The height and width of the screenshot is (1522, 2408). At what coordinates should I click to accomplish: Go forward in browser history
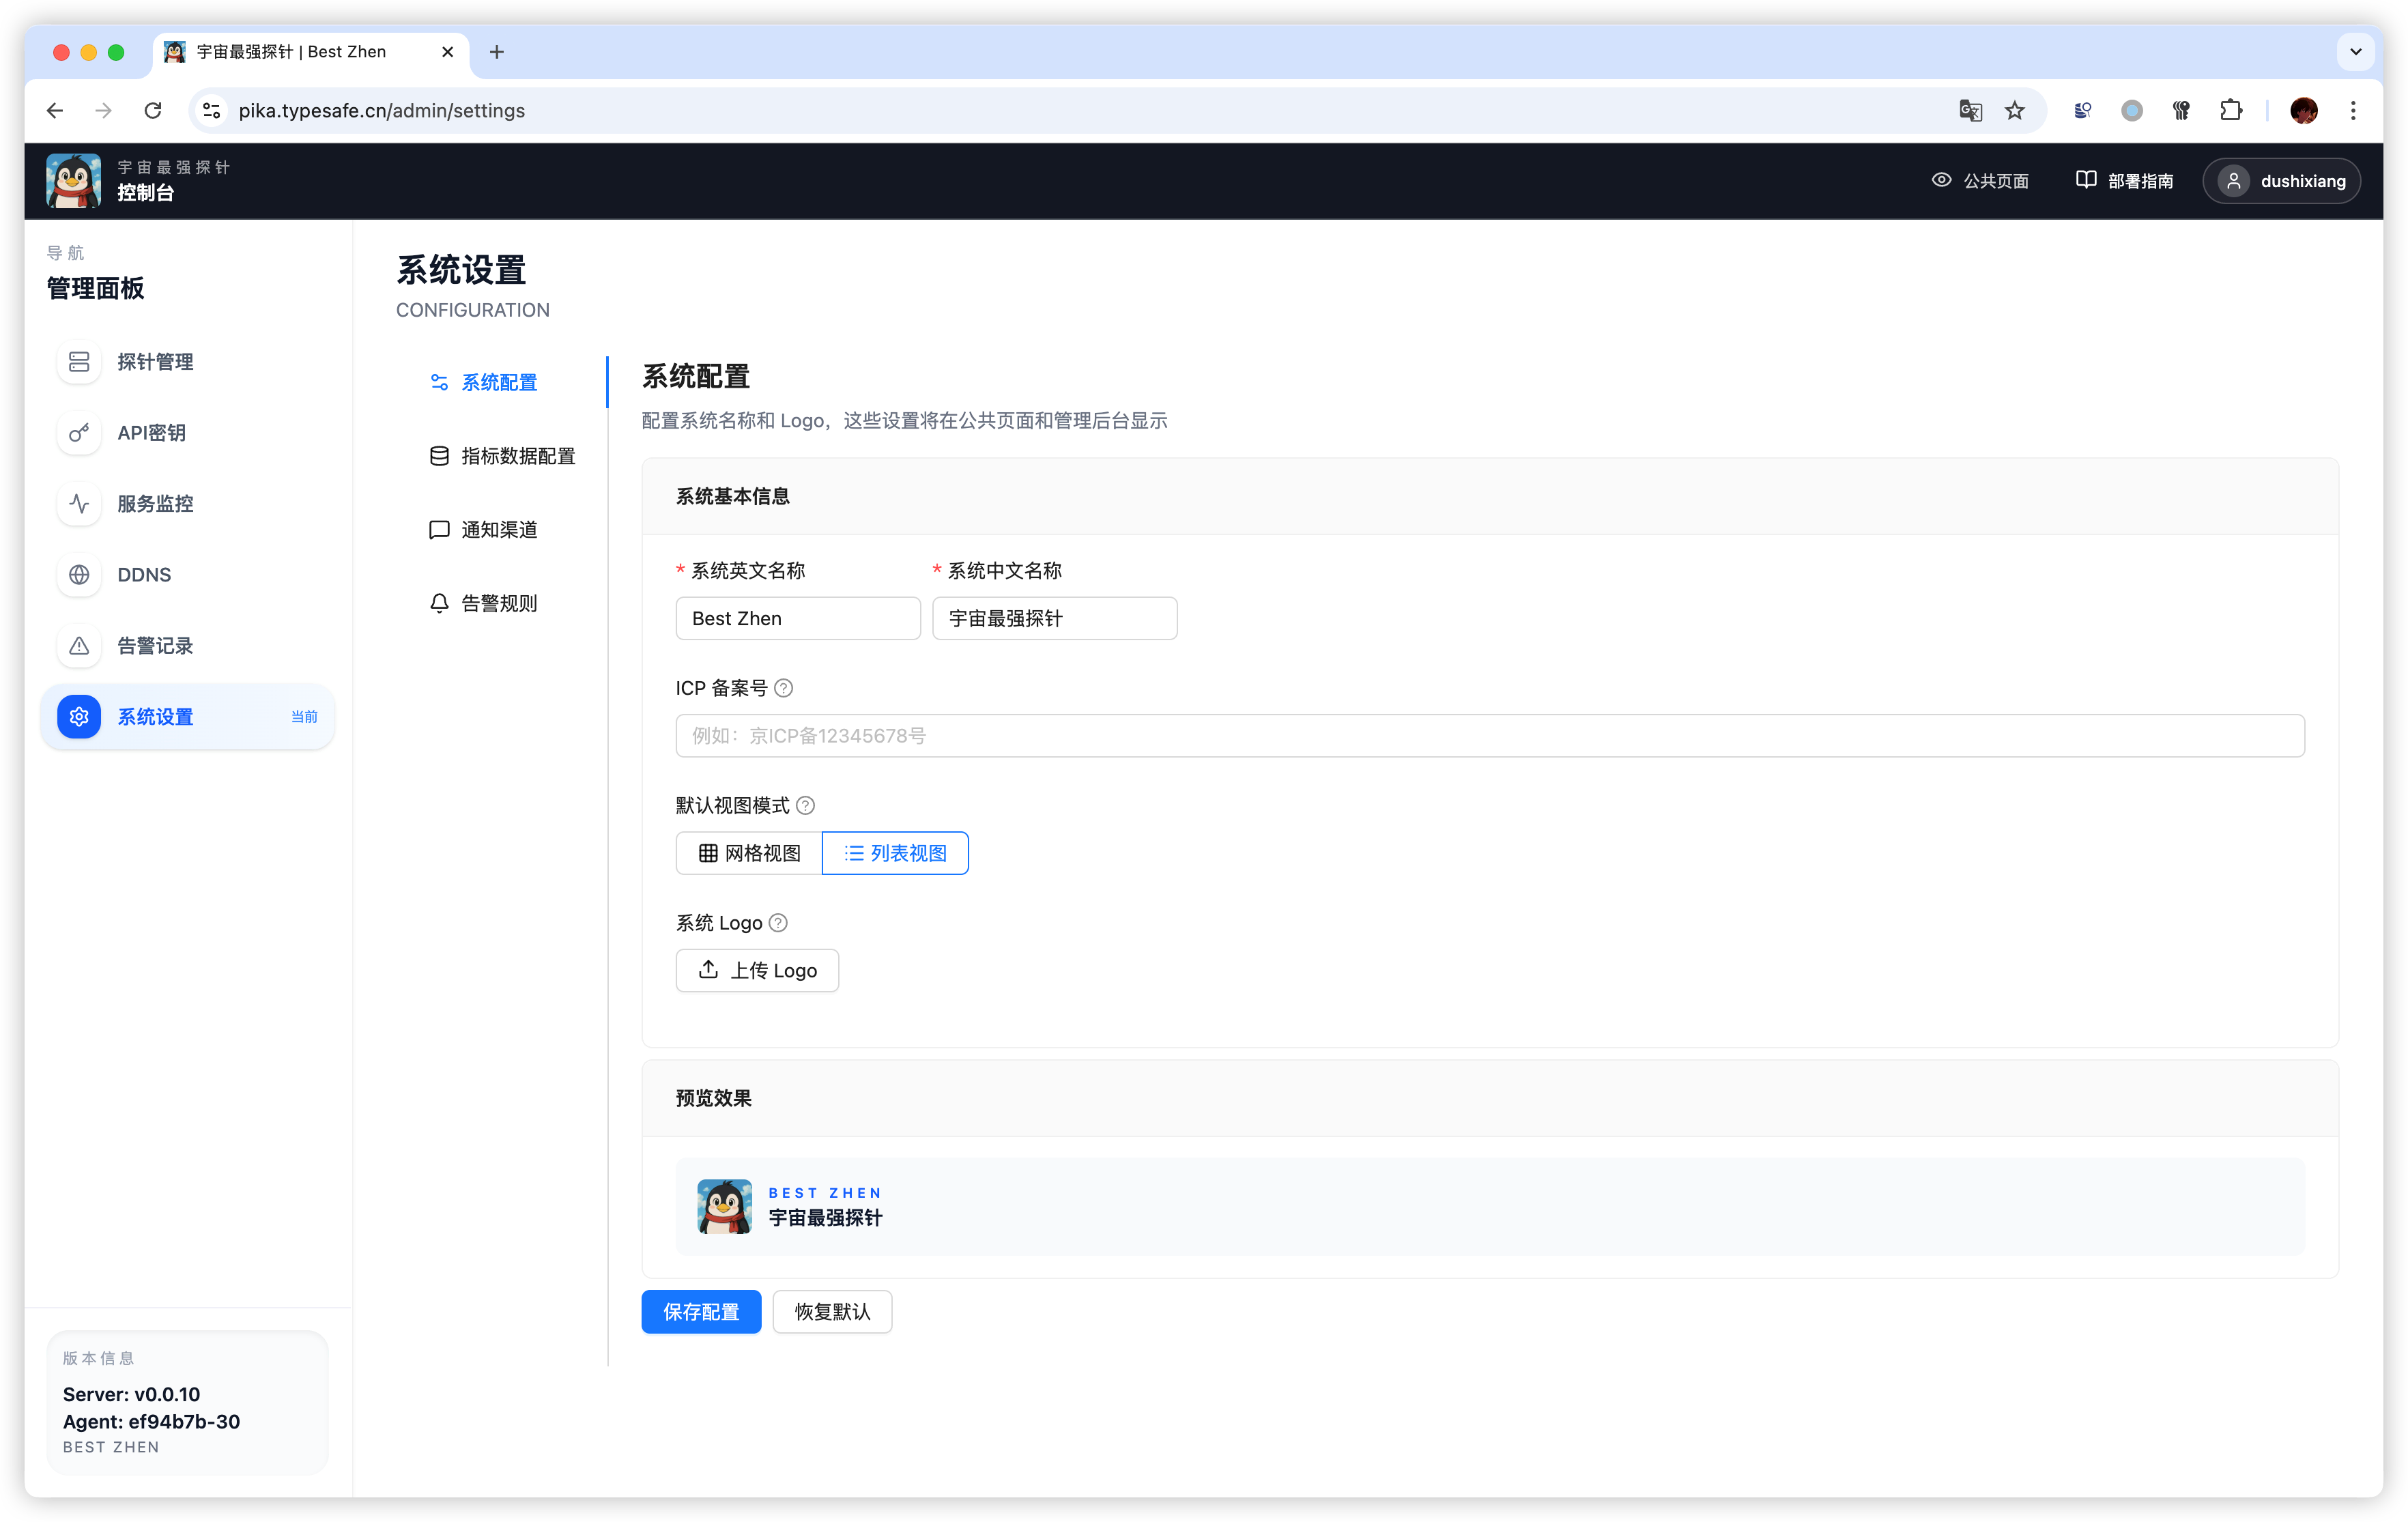coord(104,110)
